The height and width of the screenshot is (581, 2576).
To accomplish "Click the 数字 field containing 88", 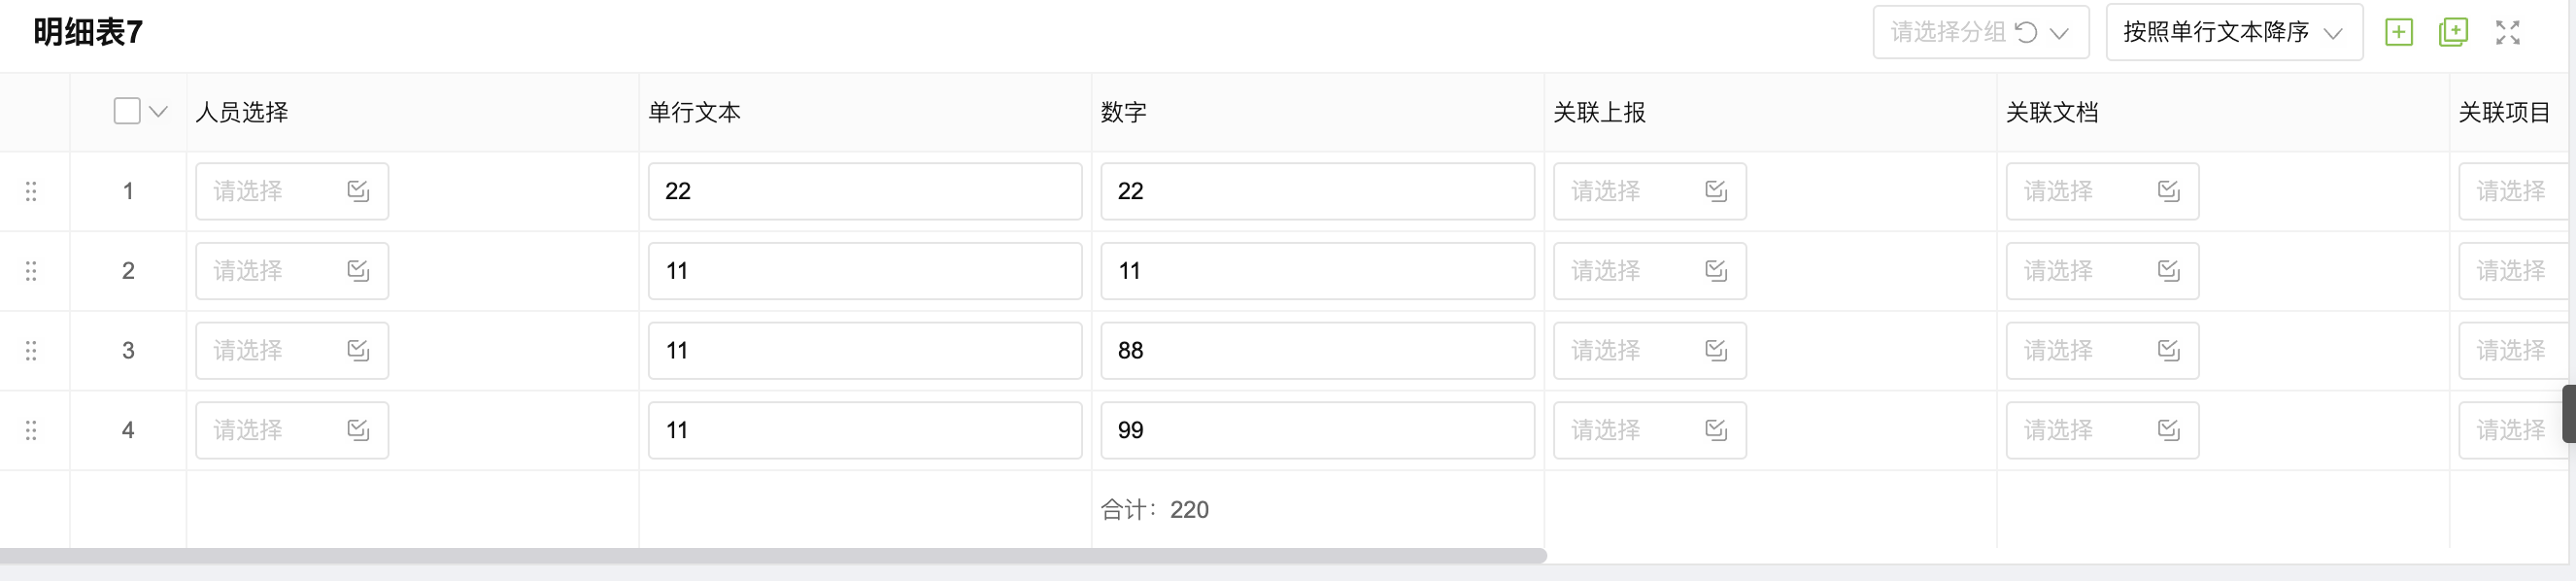I will click(x=1317, y=350).
